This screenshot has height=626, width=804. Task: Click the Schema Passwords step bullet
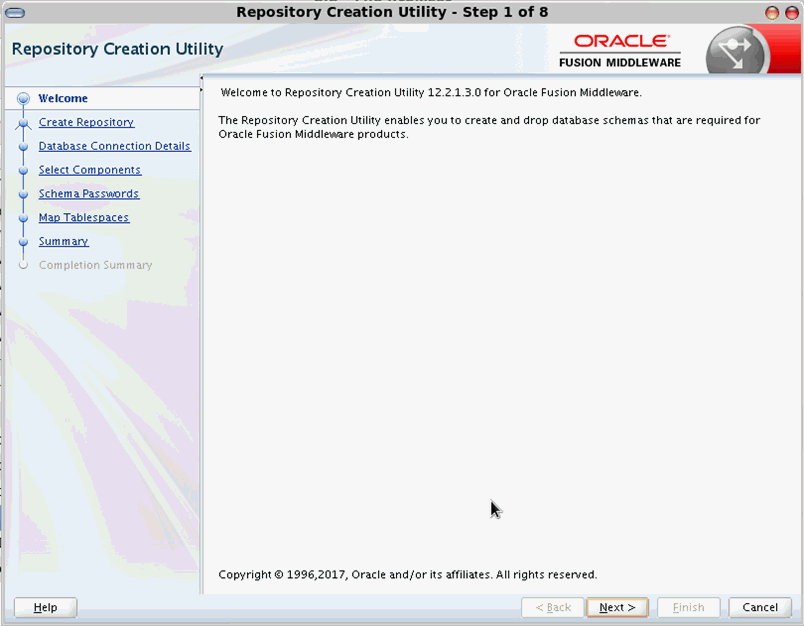(23, 194)
